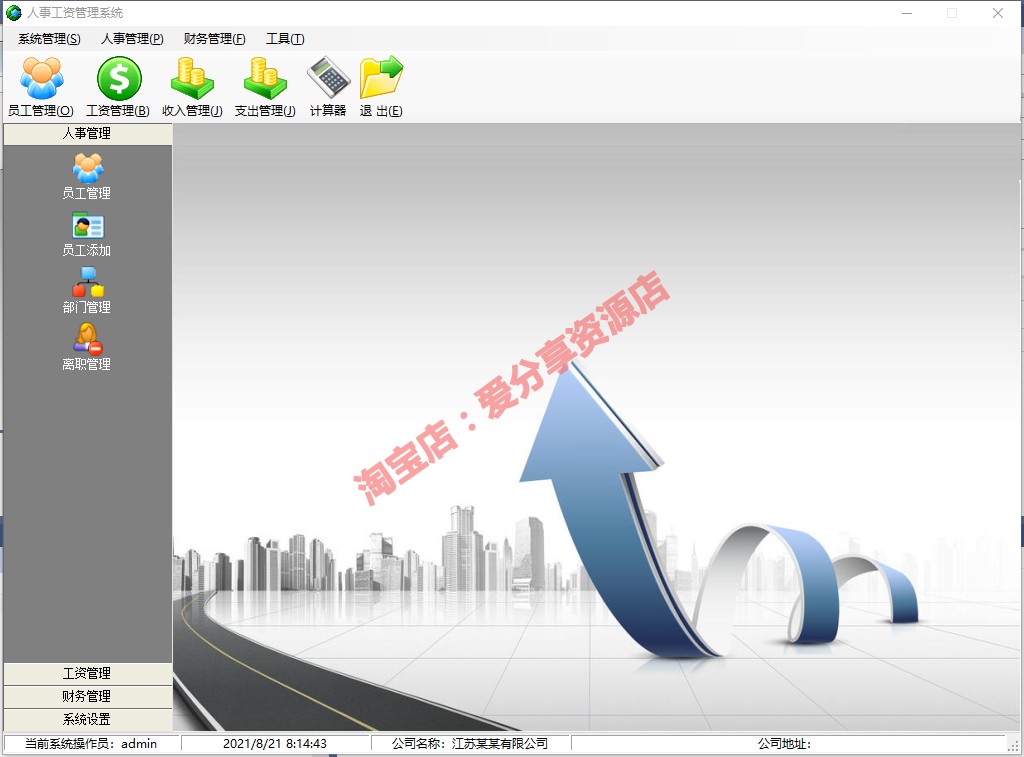This screenshot has width=1024, height=757.
Task: Click the 公司名称: 江苏某某有限公司 status entry
Action: pos(470,743)
